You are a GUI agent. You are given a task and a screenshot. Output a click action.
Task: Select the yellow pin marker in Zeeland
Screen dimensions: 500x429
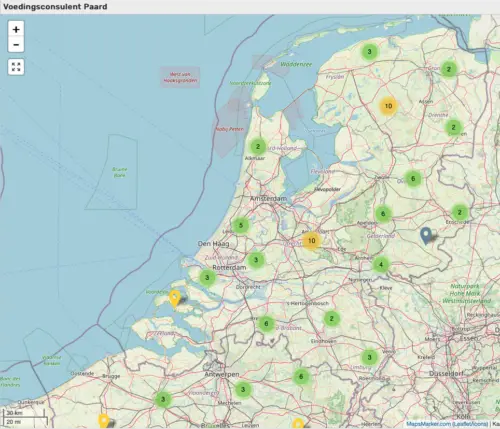[x=175, y=298]
